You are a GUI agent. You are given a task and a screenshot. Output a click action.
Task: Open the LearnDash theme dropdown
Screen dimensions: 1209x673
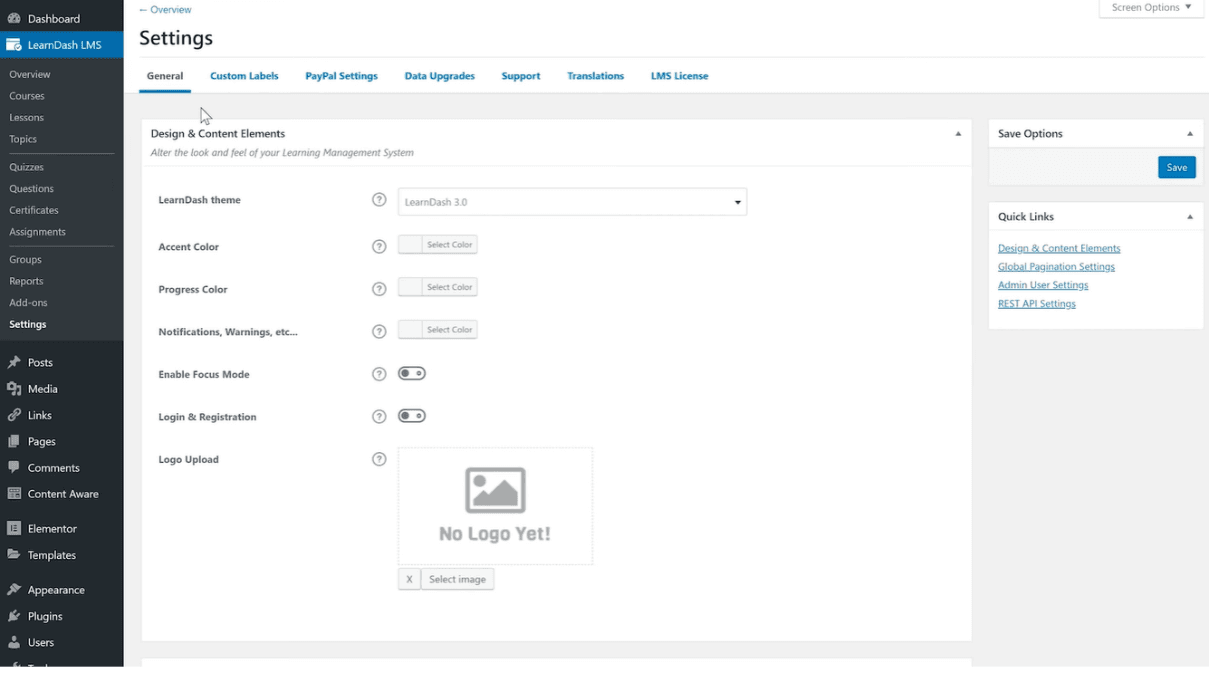pos(572,202)
